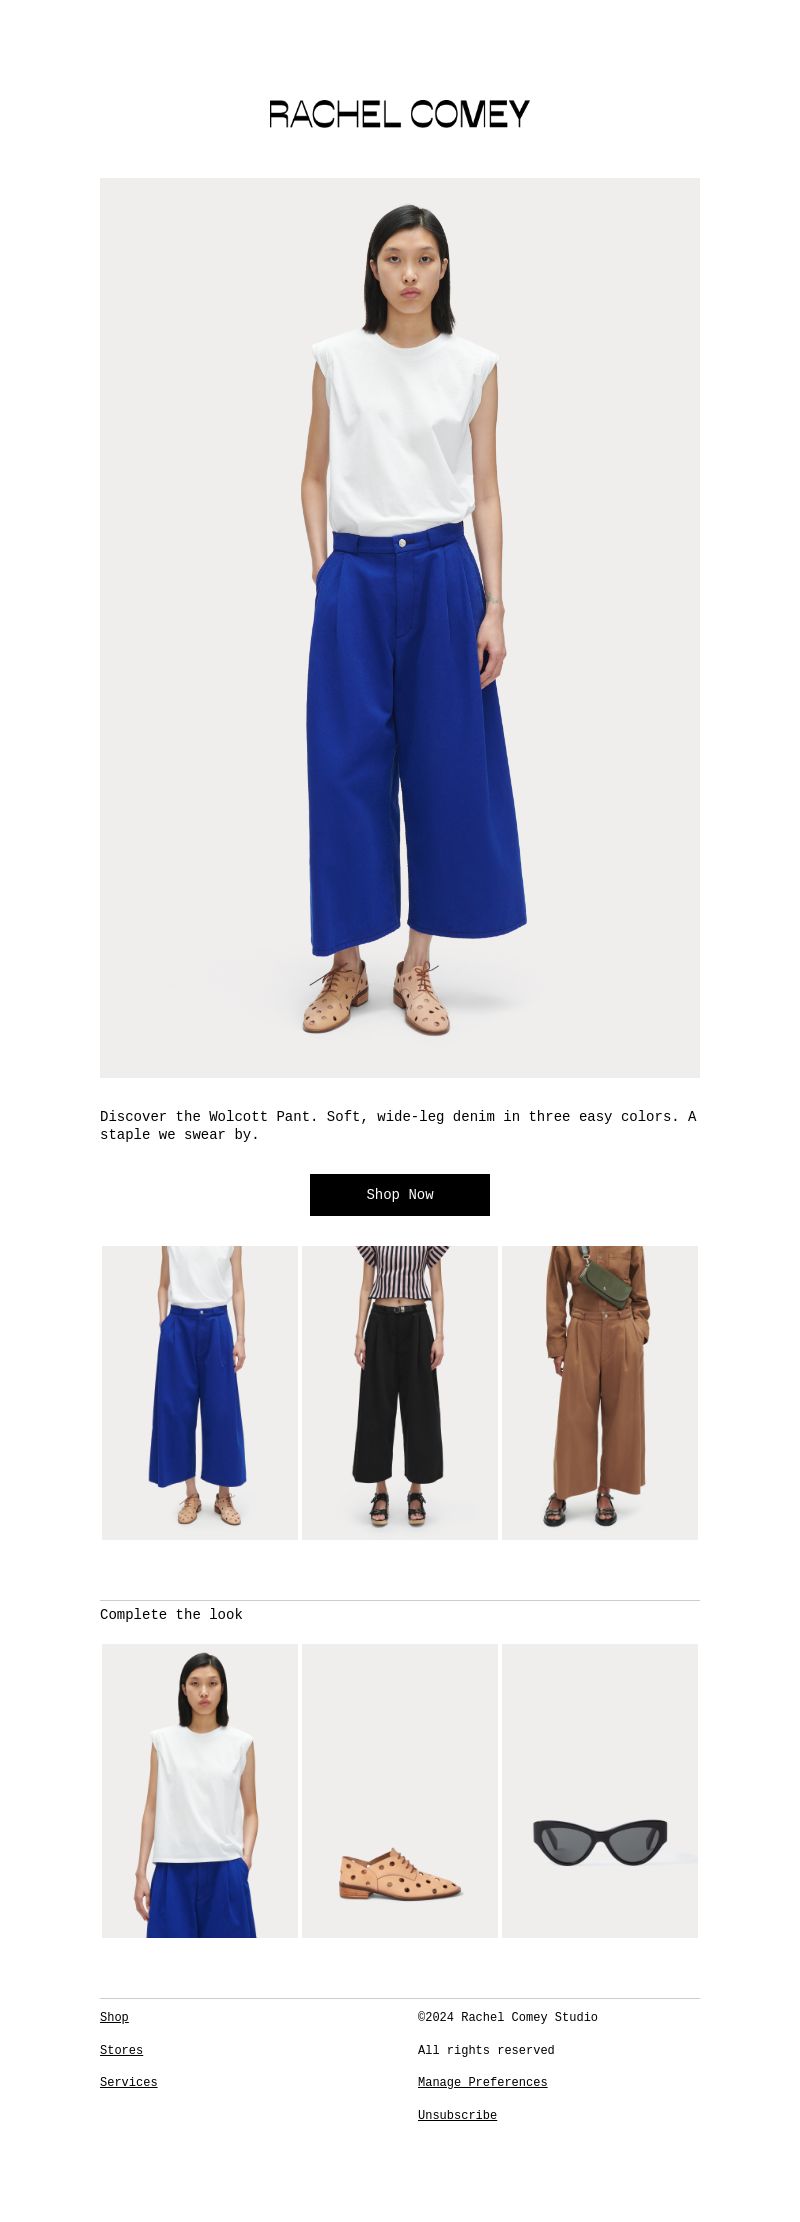Click the ©2024 Rachel Comey Studio text
This screenshot has height=2222, width=800.
(x=508, y=2018)
